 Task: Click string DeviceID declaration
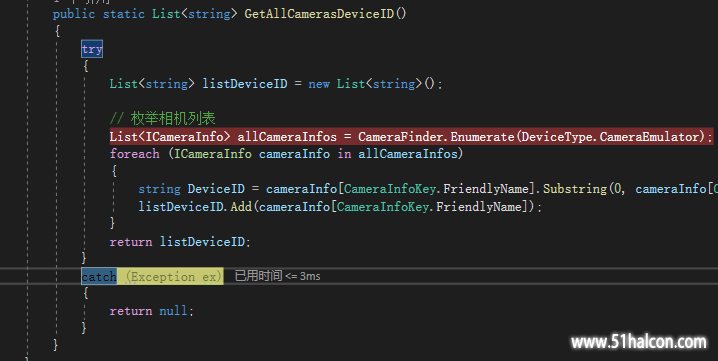[x=191, y=189]
